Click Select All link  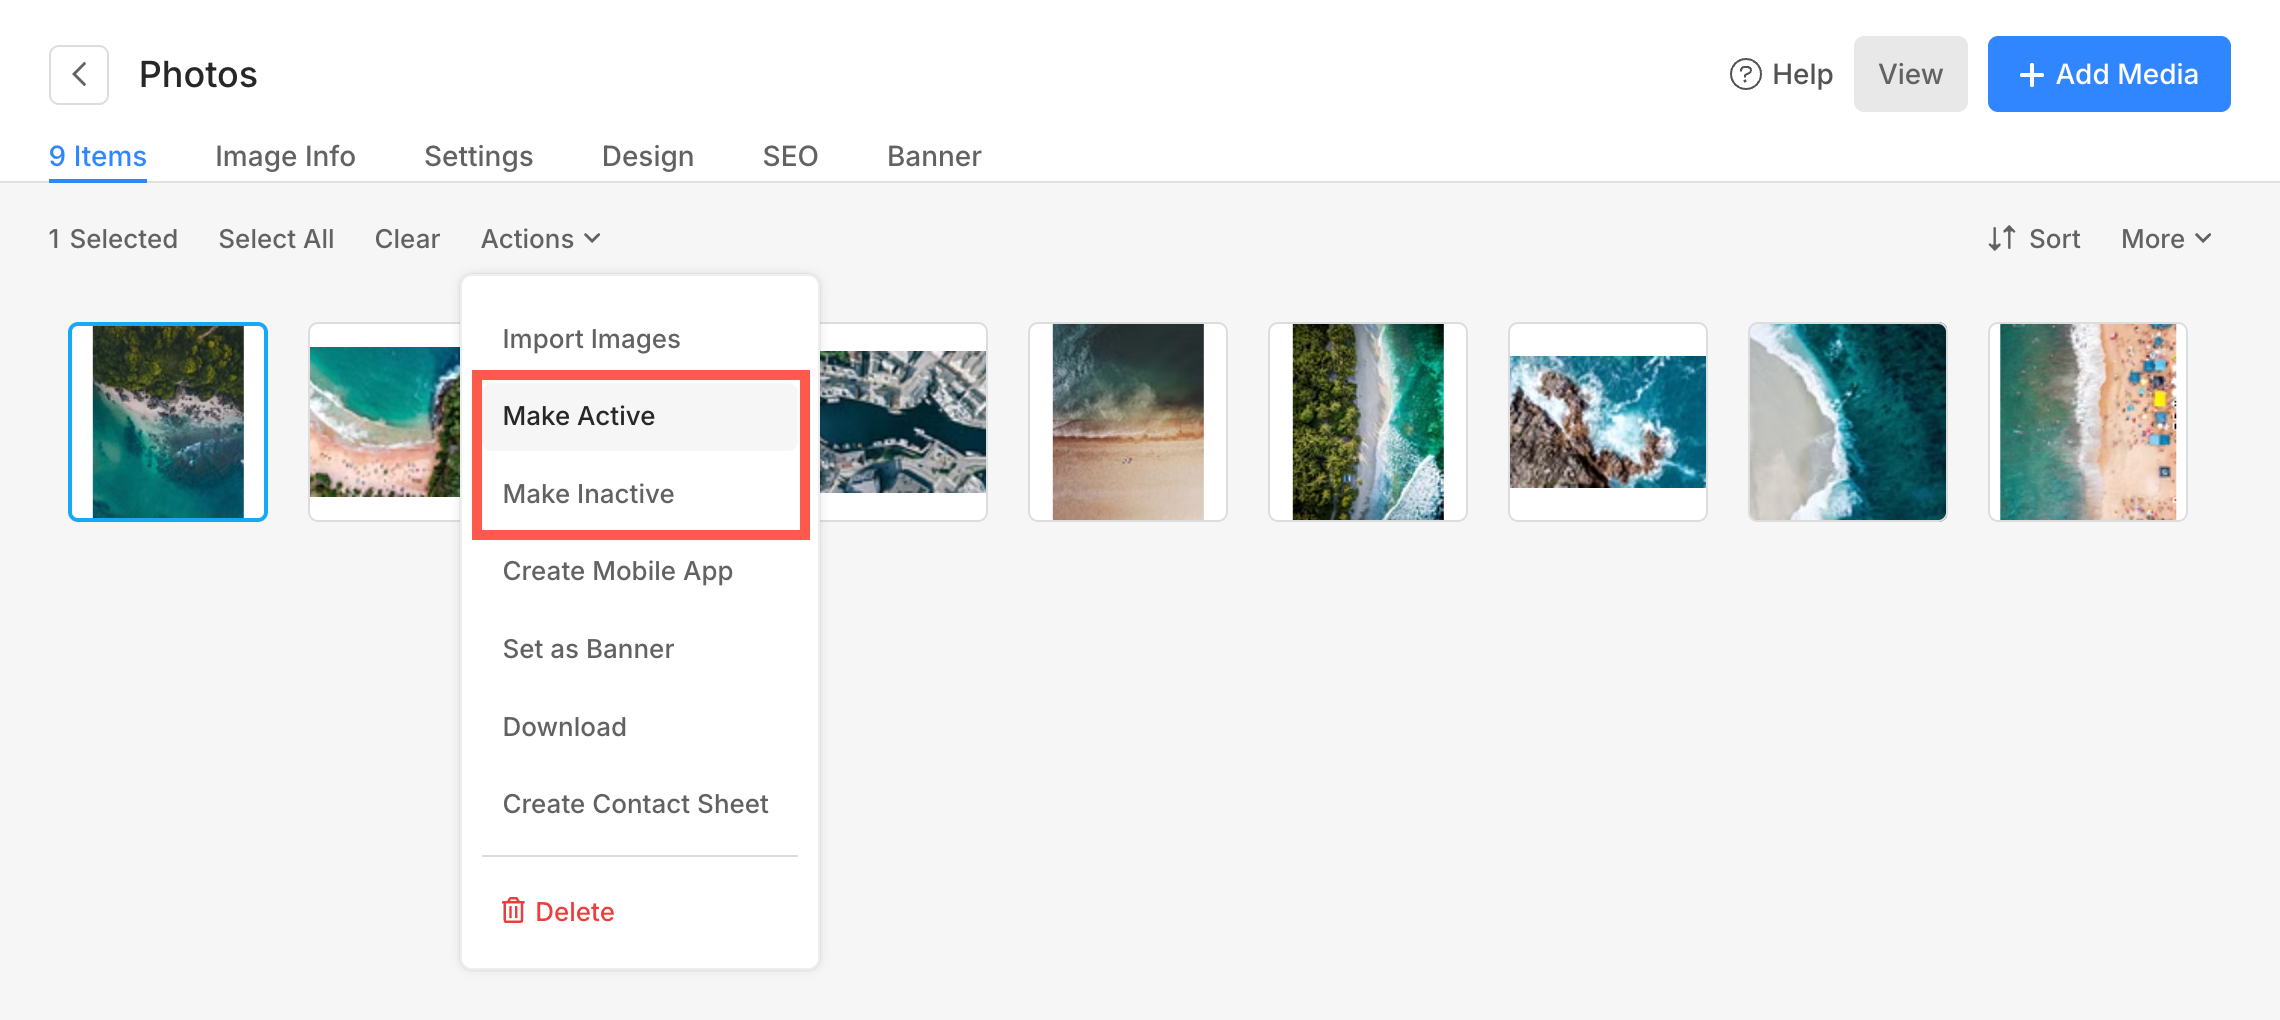[x=276, y=239]
